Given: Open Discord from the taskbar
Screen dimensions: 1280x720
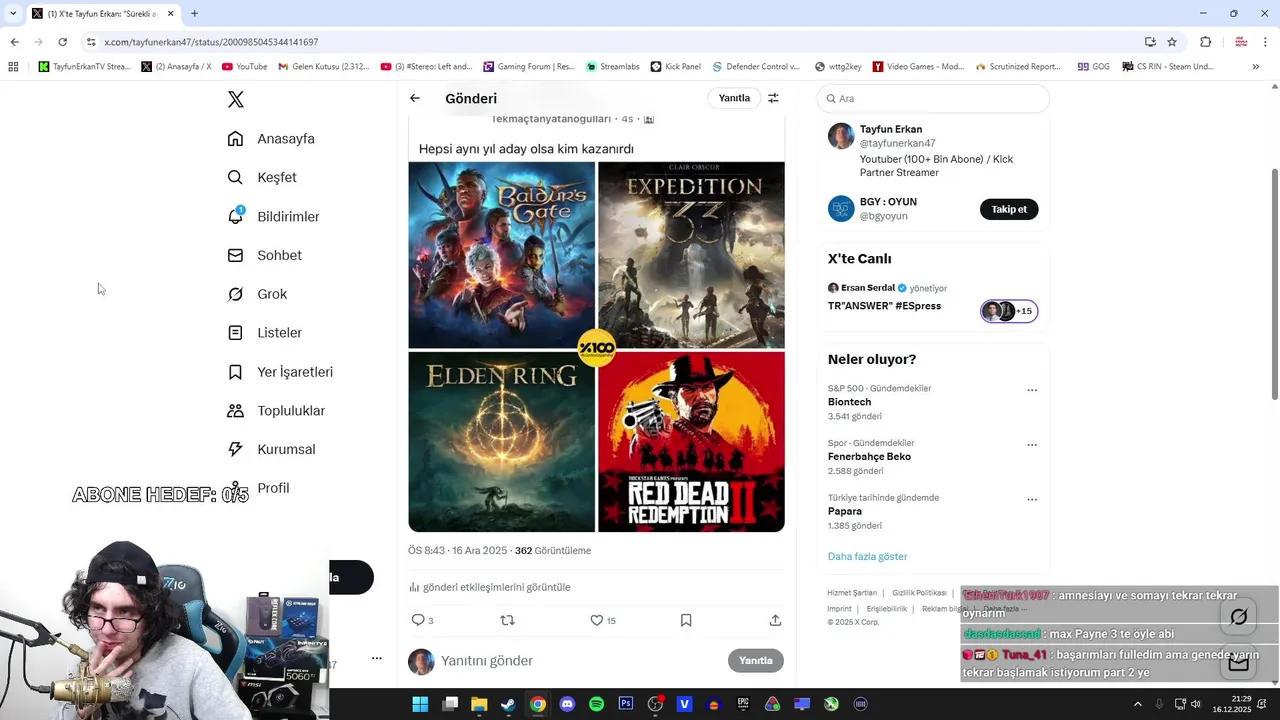Looking at the screenshot, I should (x=567, y=704).
